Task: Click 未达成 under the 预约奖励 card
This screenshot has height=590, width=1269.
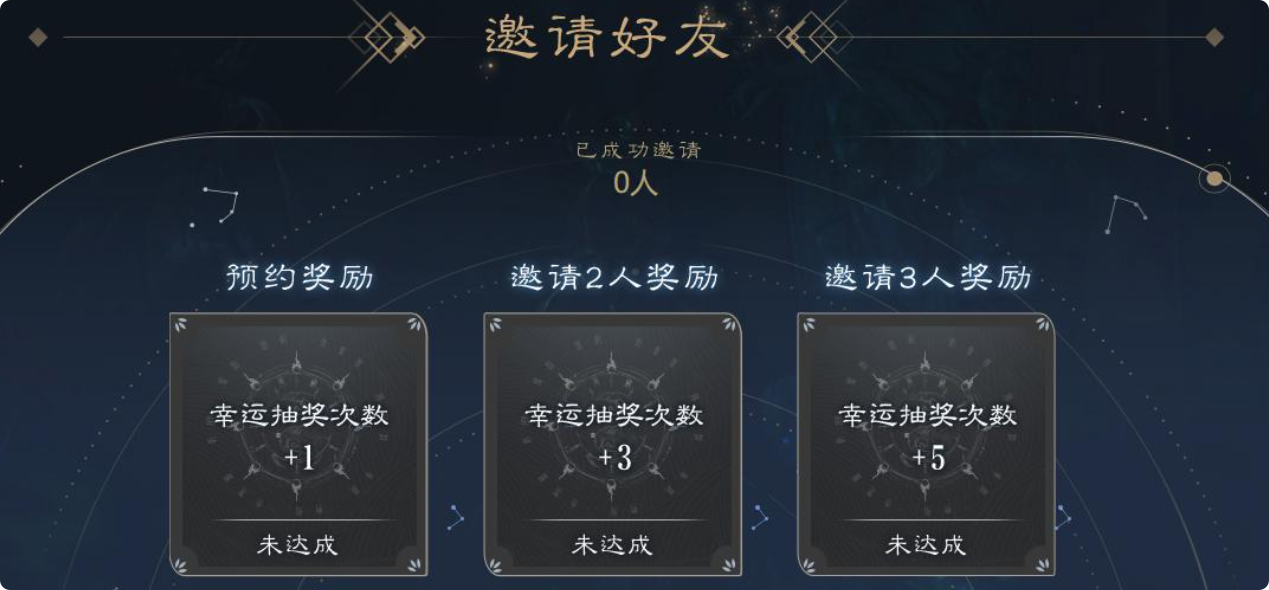Action: (x=298, y=545)
